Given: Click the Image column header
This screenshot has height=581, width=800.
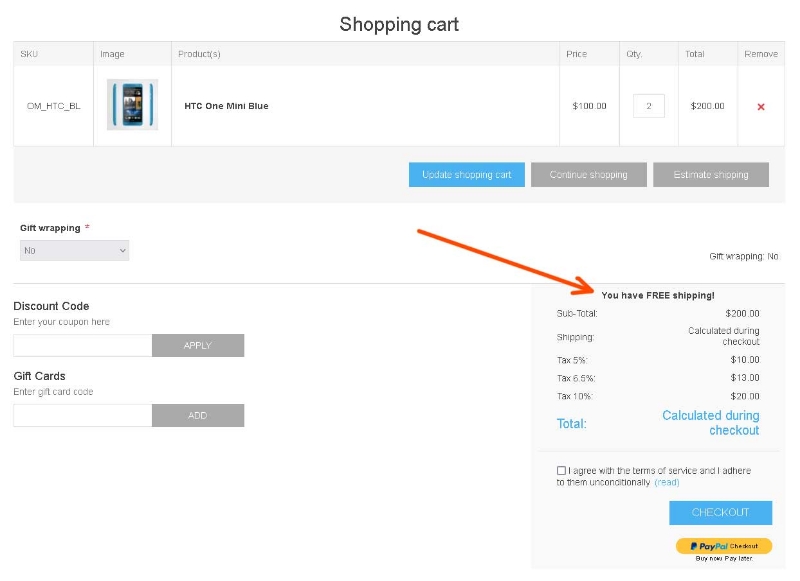Looking at the screenshot, I should point(112,54).
